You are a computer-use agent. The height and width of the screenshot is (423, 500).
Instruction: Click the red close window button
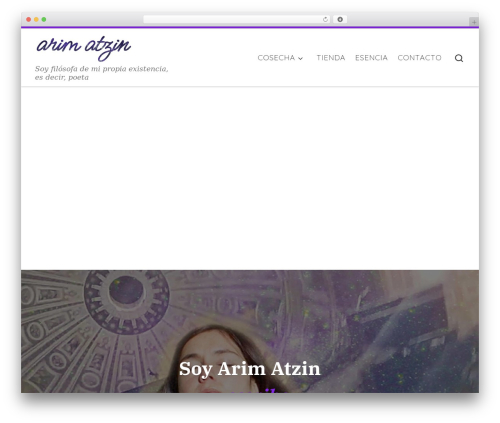29,20
